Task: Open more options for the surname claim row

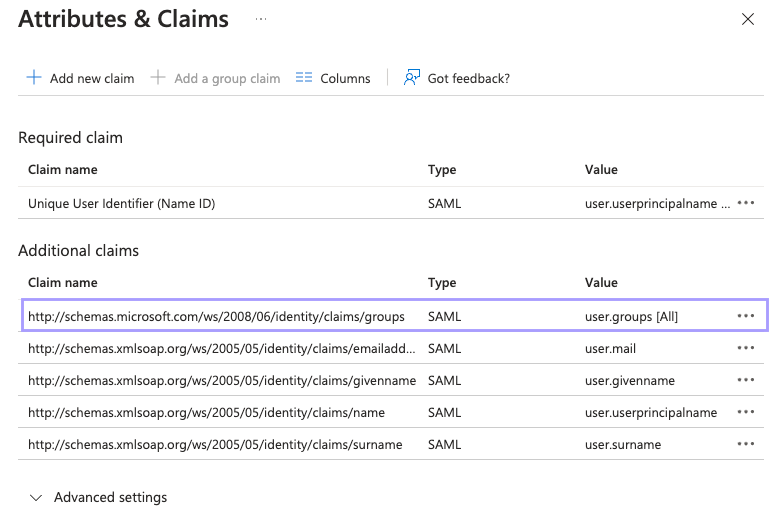Action: pyautogui.click(x=746, y=444)
